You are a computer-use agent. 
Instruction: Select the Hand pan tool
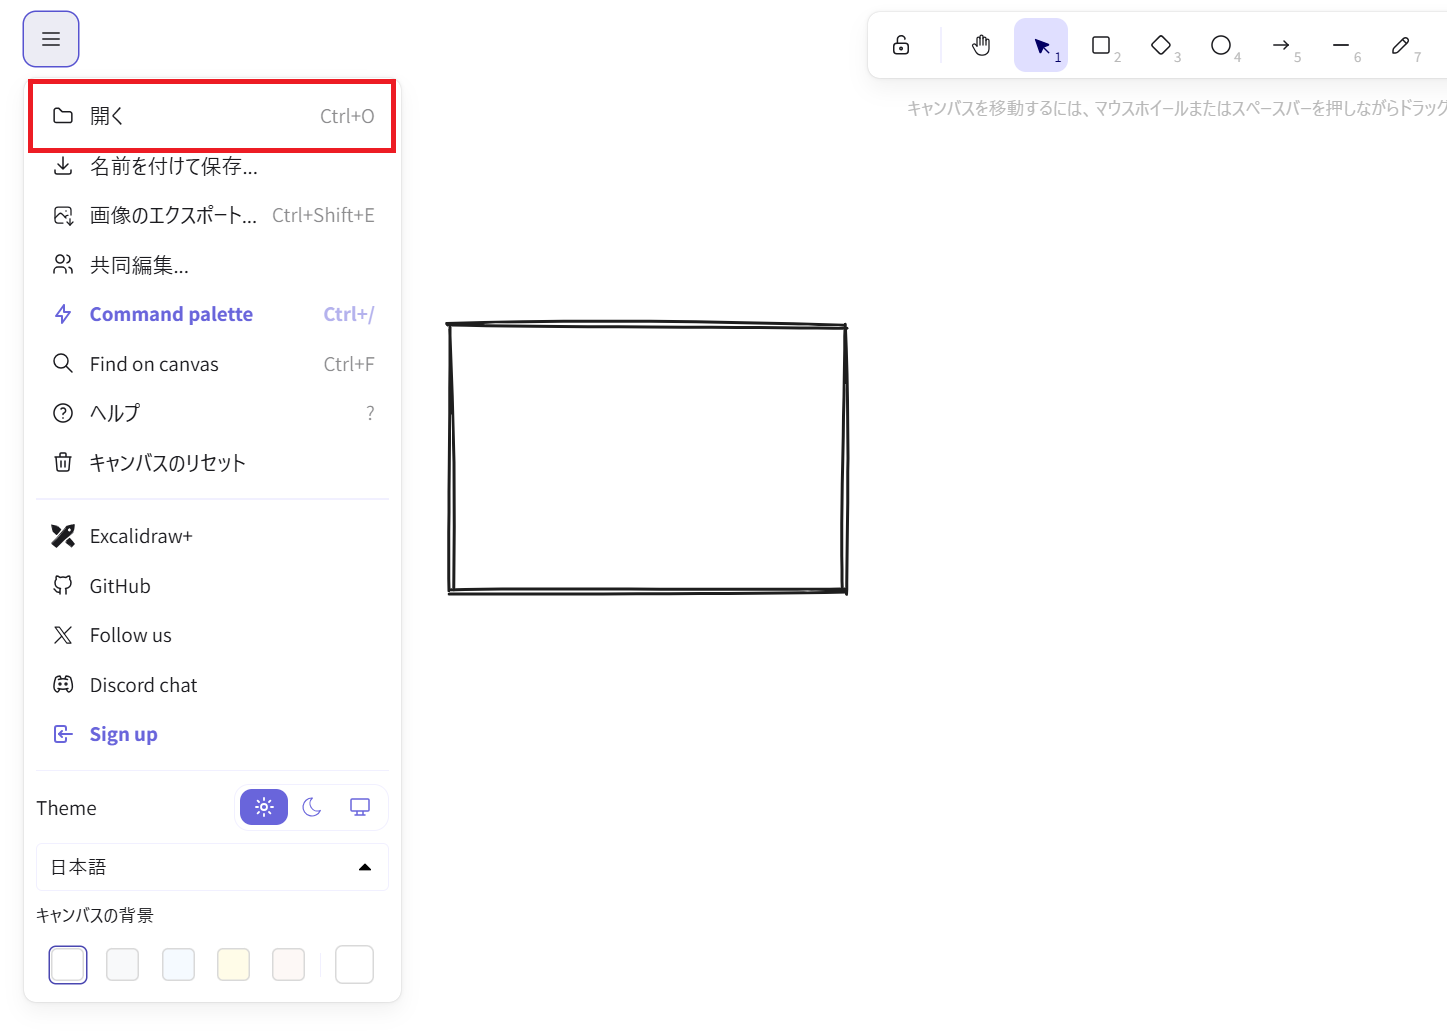(x=981, y=45)
